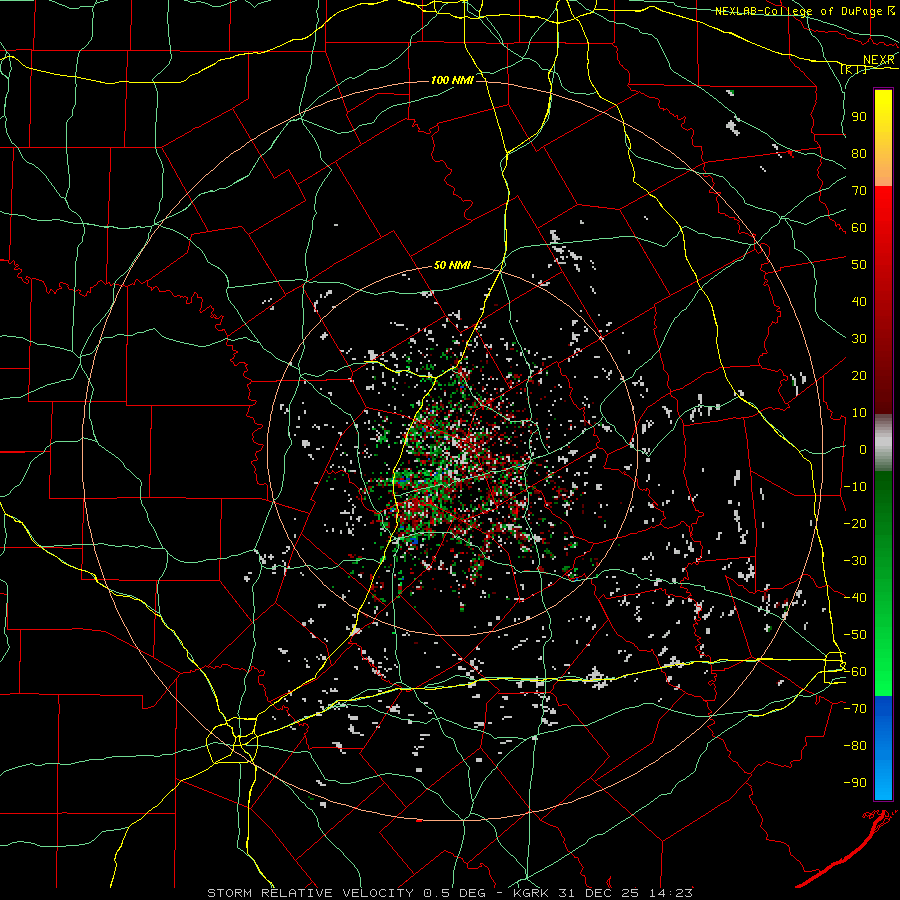Click the 100 NMI range ring label
Viewport: 900px width, 900px height.
(x=452, y=80)
